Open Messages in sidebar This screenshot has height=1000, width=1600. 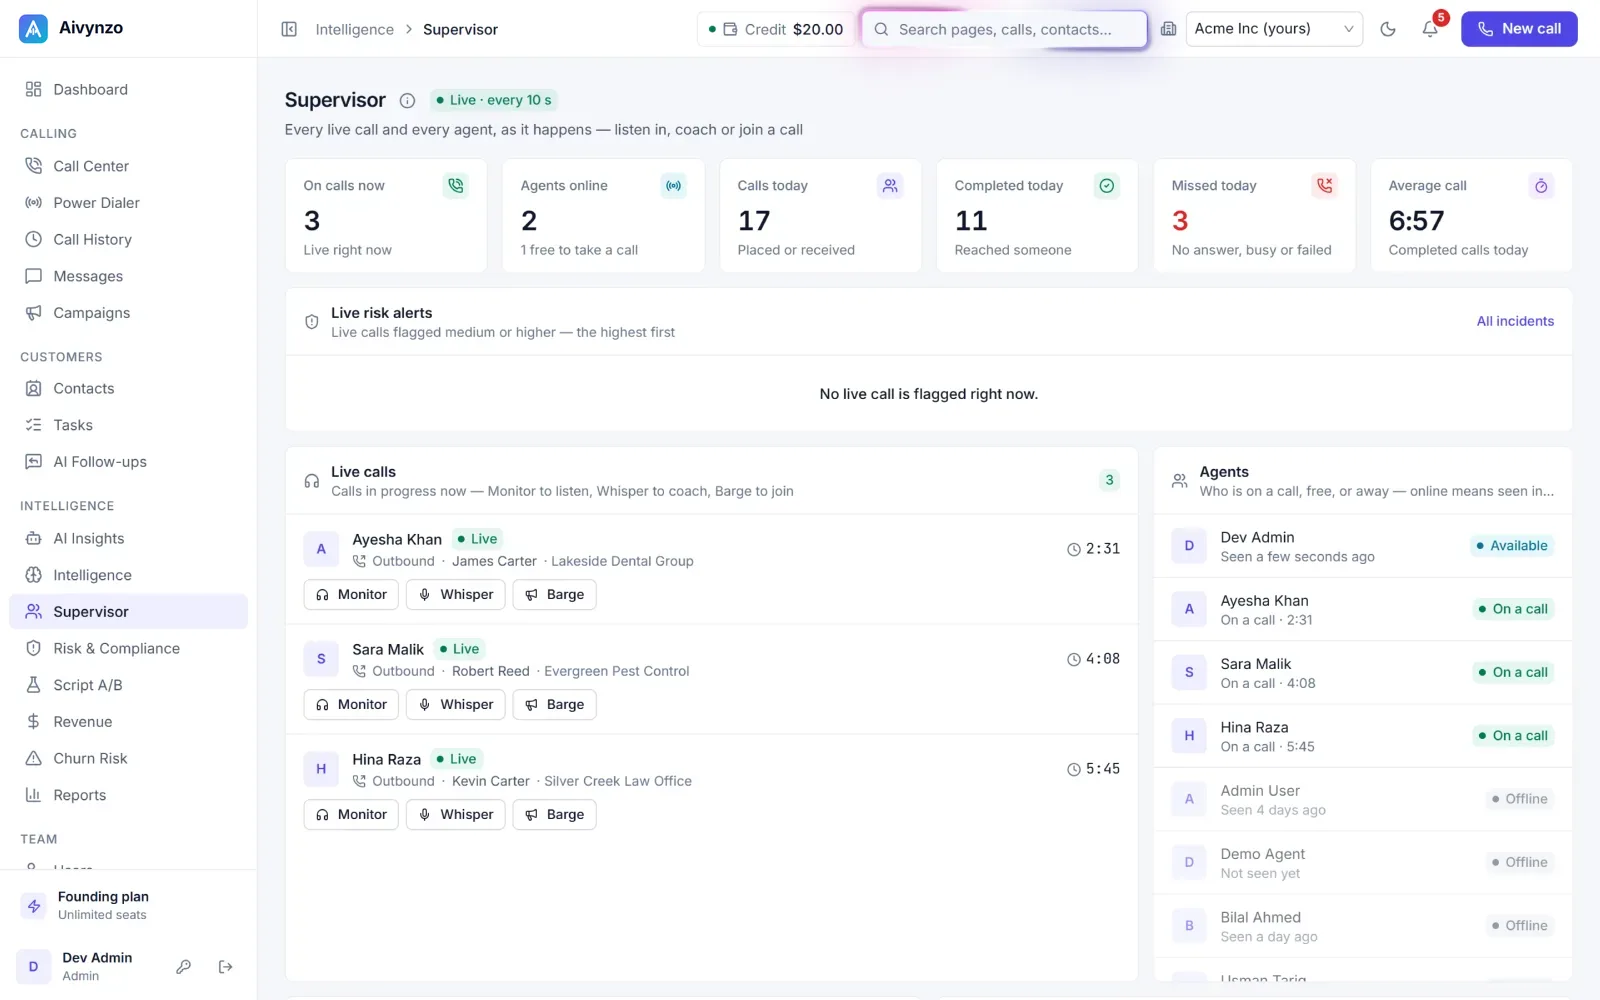tap(128, 276)
